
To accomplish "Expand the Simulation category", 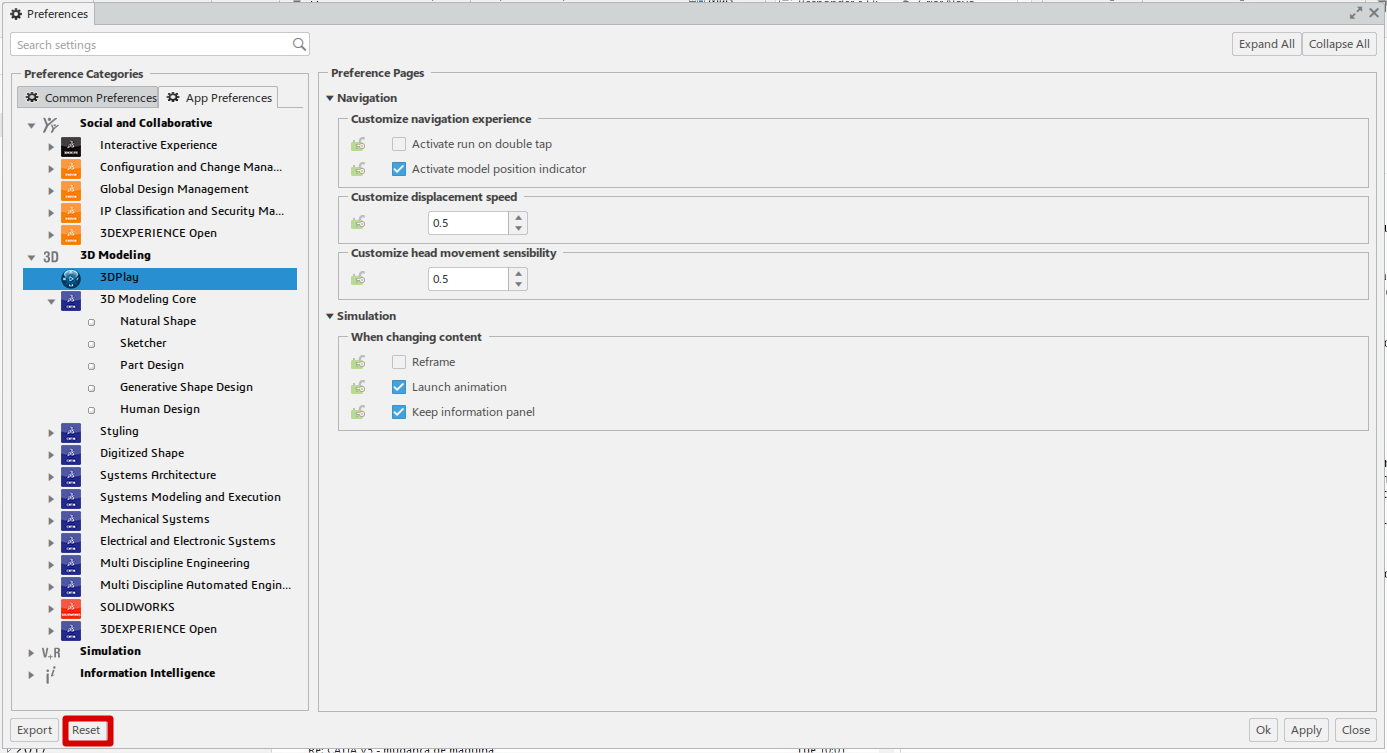I will [x=31, y=652].
